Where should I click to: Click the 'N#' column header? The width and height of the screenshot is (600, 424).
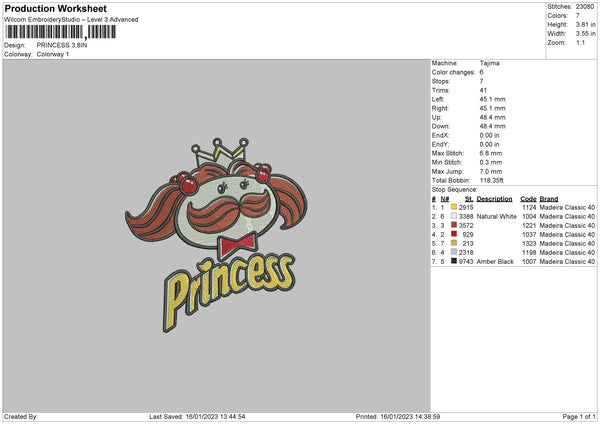[445, 199]
